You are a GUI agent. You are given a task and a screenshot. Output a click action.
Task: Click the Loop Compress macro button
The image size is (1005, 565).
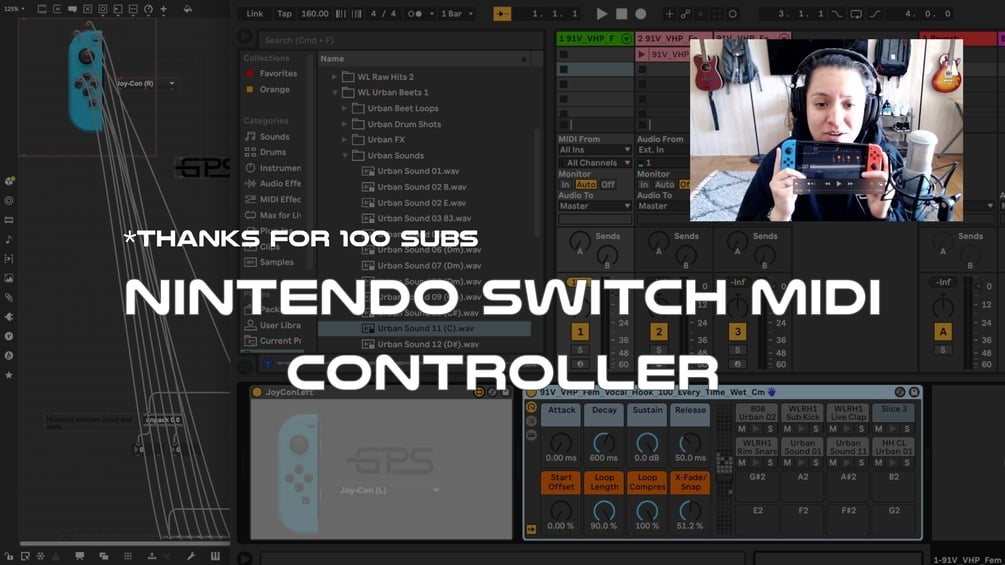click(647, 482)
